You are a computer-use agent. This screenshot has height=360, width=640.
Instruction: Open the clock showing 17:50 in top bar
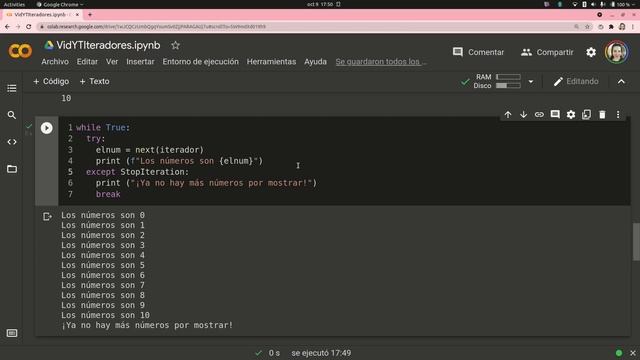(320, 4)
